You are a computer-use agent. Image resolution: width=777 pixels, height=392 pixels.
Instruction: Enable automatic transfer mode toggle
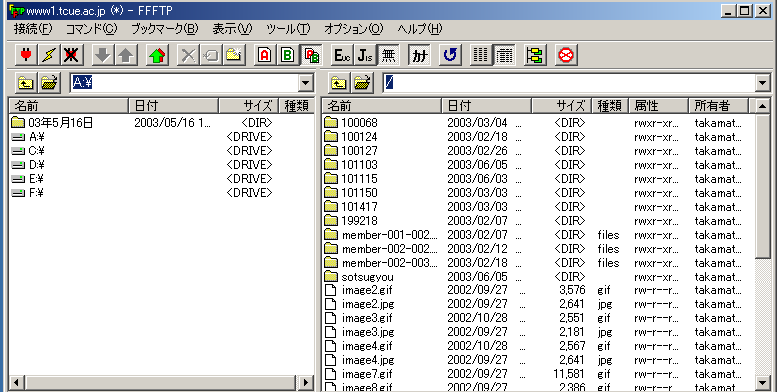(311, 55)
